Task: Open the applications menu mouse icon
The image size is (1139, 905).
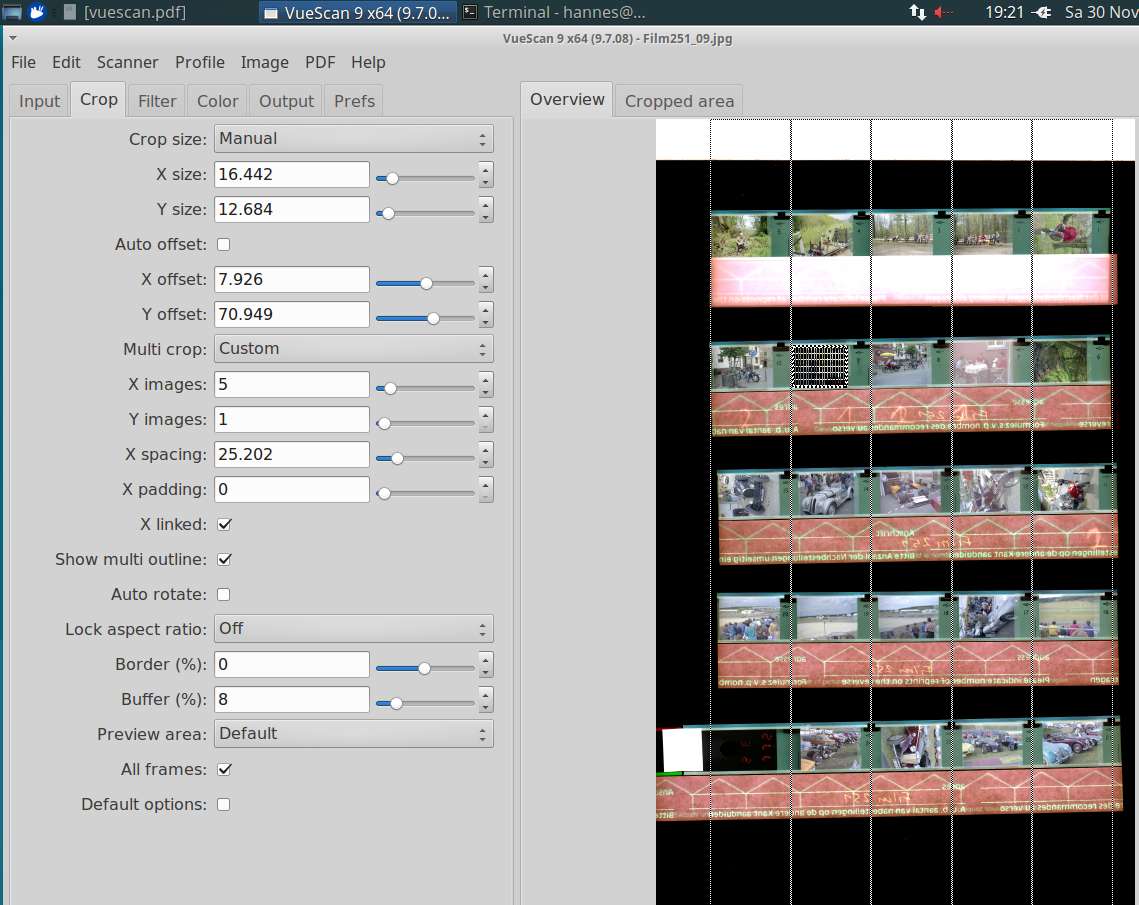Action: pyautogui.click(x=37, y=12)
